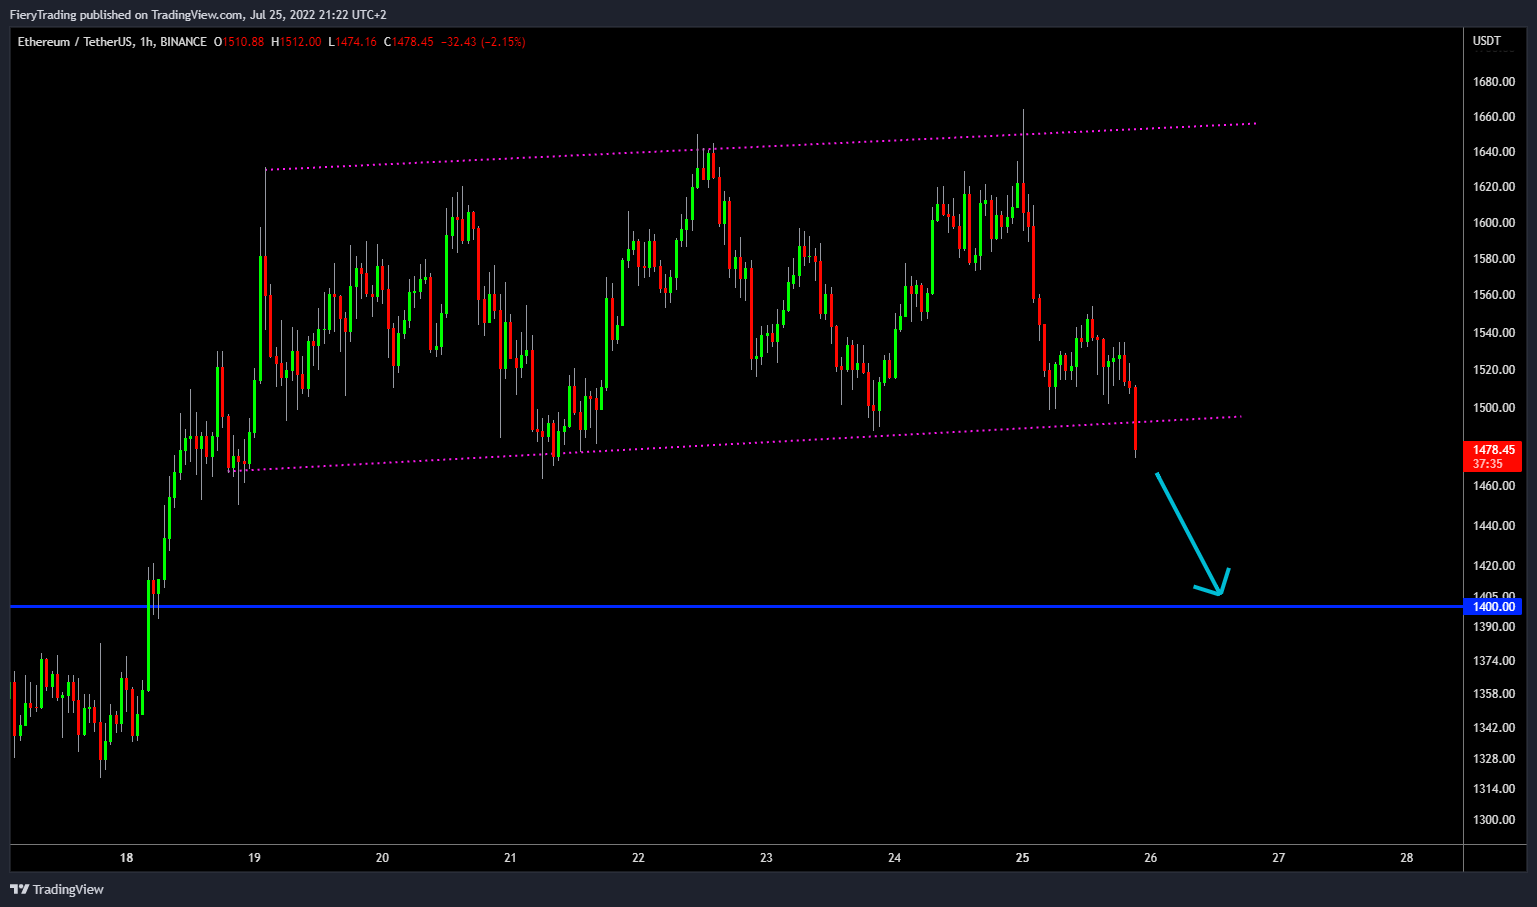Click date 21 on the time axis
The width and height of the screenshot is (1537, 907).
pos(510,858)
